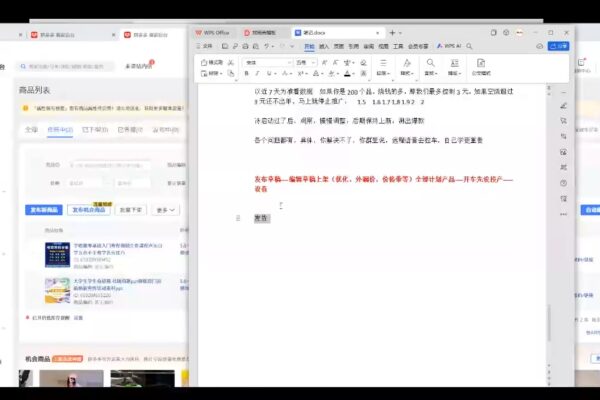This screenshot has height=400, width=600.
Task: Open the WPS AI tab
Action: tap(449, 46)
